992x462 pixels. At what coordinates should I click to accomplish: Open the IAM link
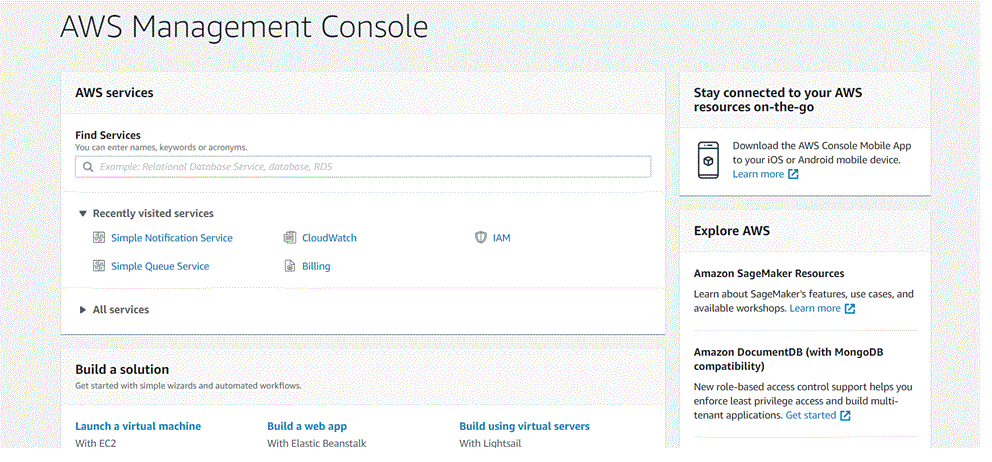tap(502, 238)
